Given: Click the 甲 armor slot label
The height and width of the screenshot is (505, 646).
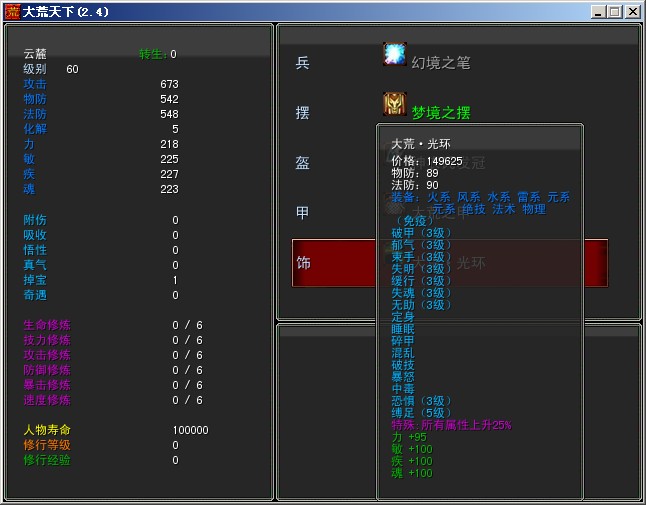Looking at the screenshot, I should [302, 213].
